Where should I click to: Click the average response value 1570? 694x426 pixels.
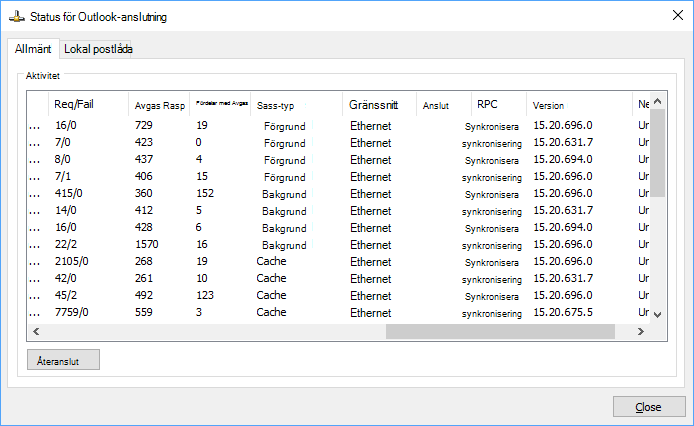tap(147, 244)
